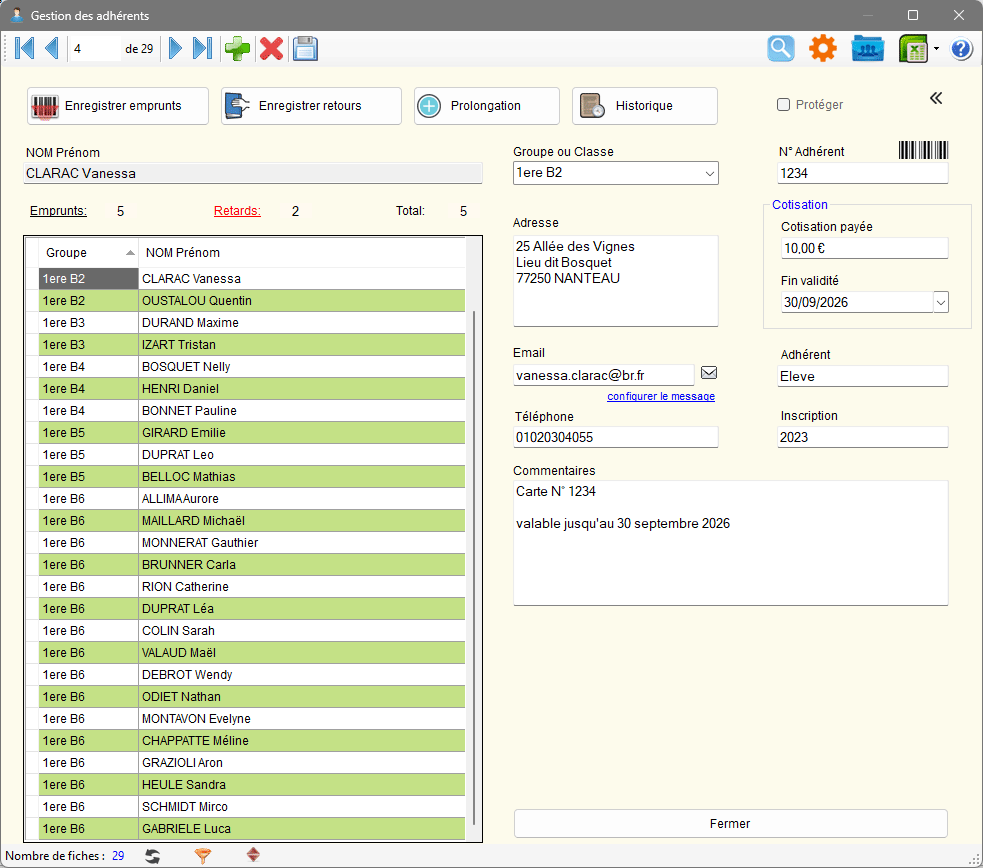Click the filter funnel icon in status bar

click(203, 855)
